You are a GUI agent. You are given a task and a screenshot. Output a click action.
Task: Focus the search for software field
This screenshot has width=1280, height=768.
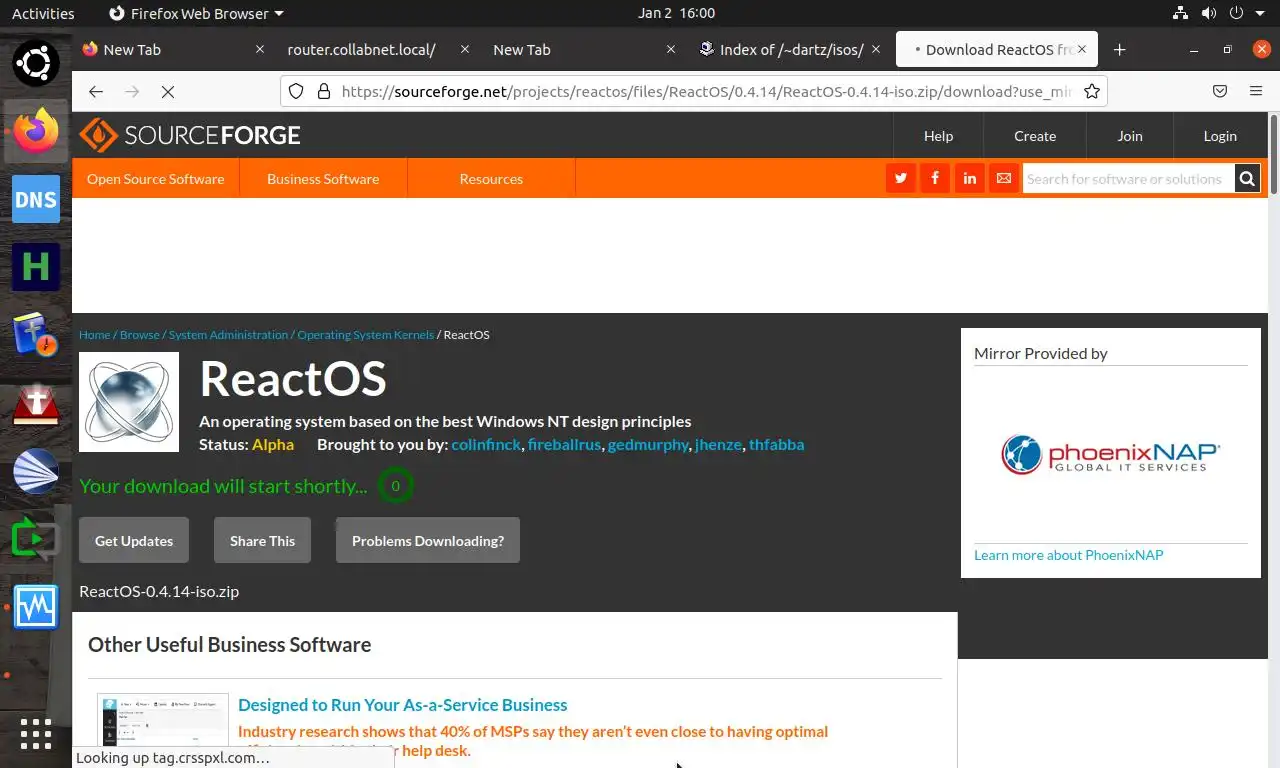(1127, 179)
